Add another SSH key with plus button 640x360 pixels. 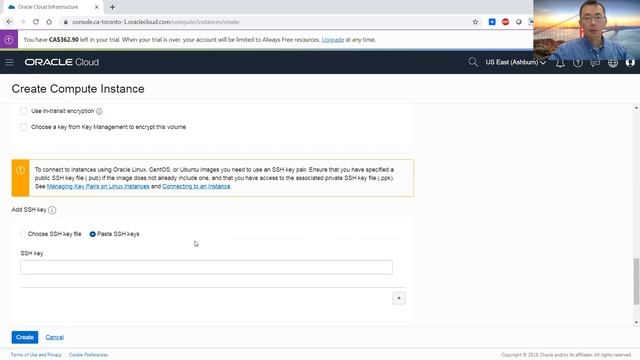(x=399, y=298)
